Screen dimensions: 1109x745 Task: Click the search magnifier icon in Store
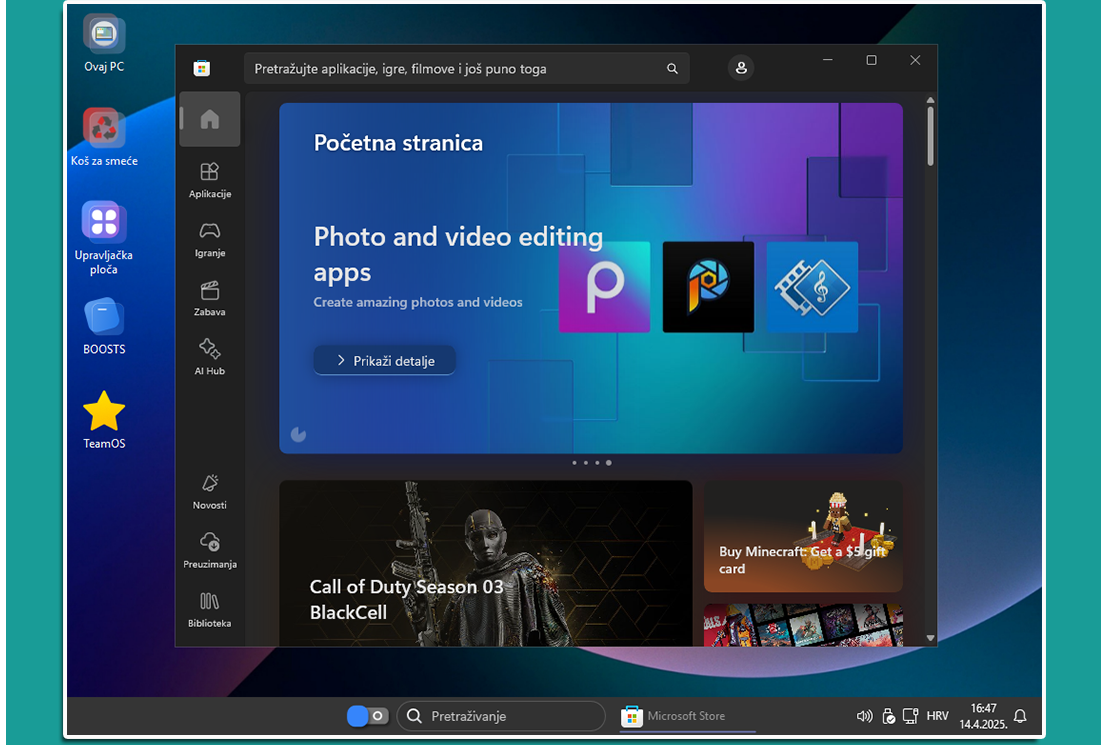click(x=672, y=69)
